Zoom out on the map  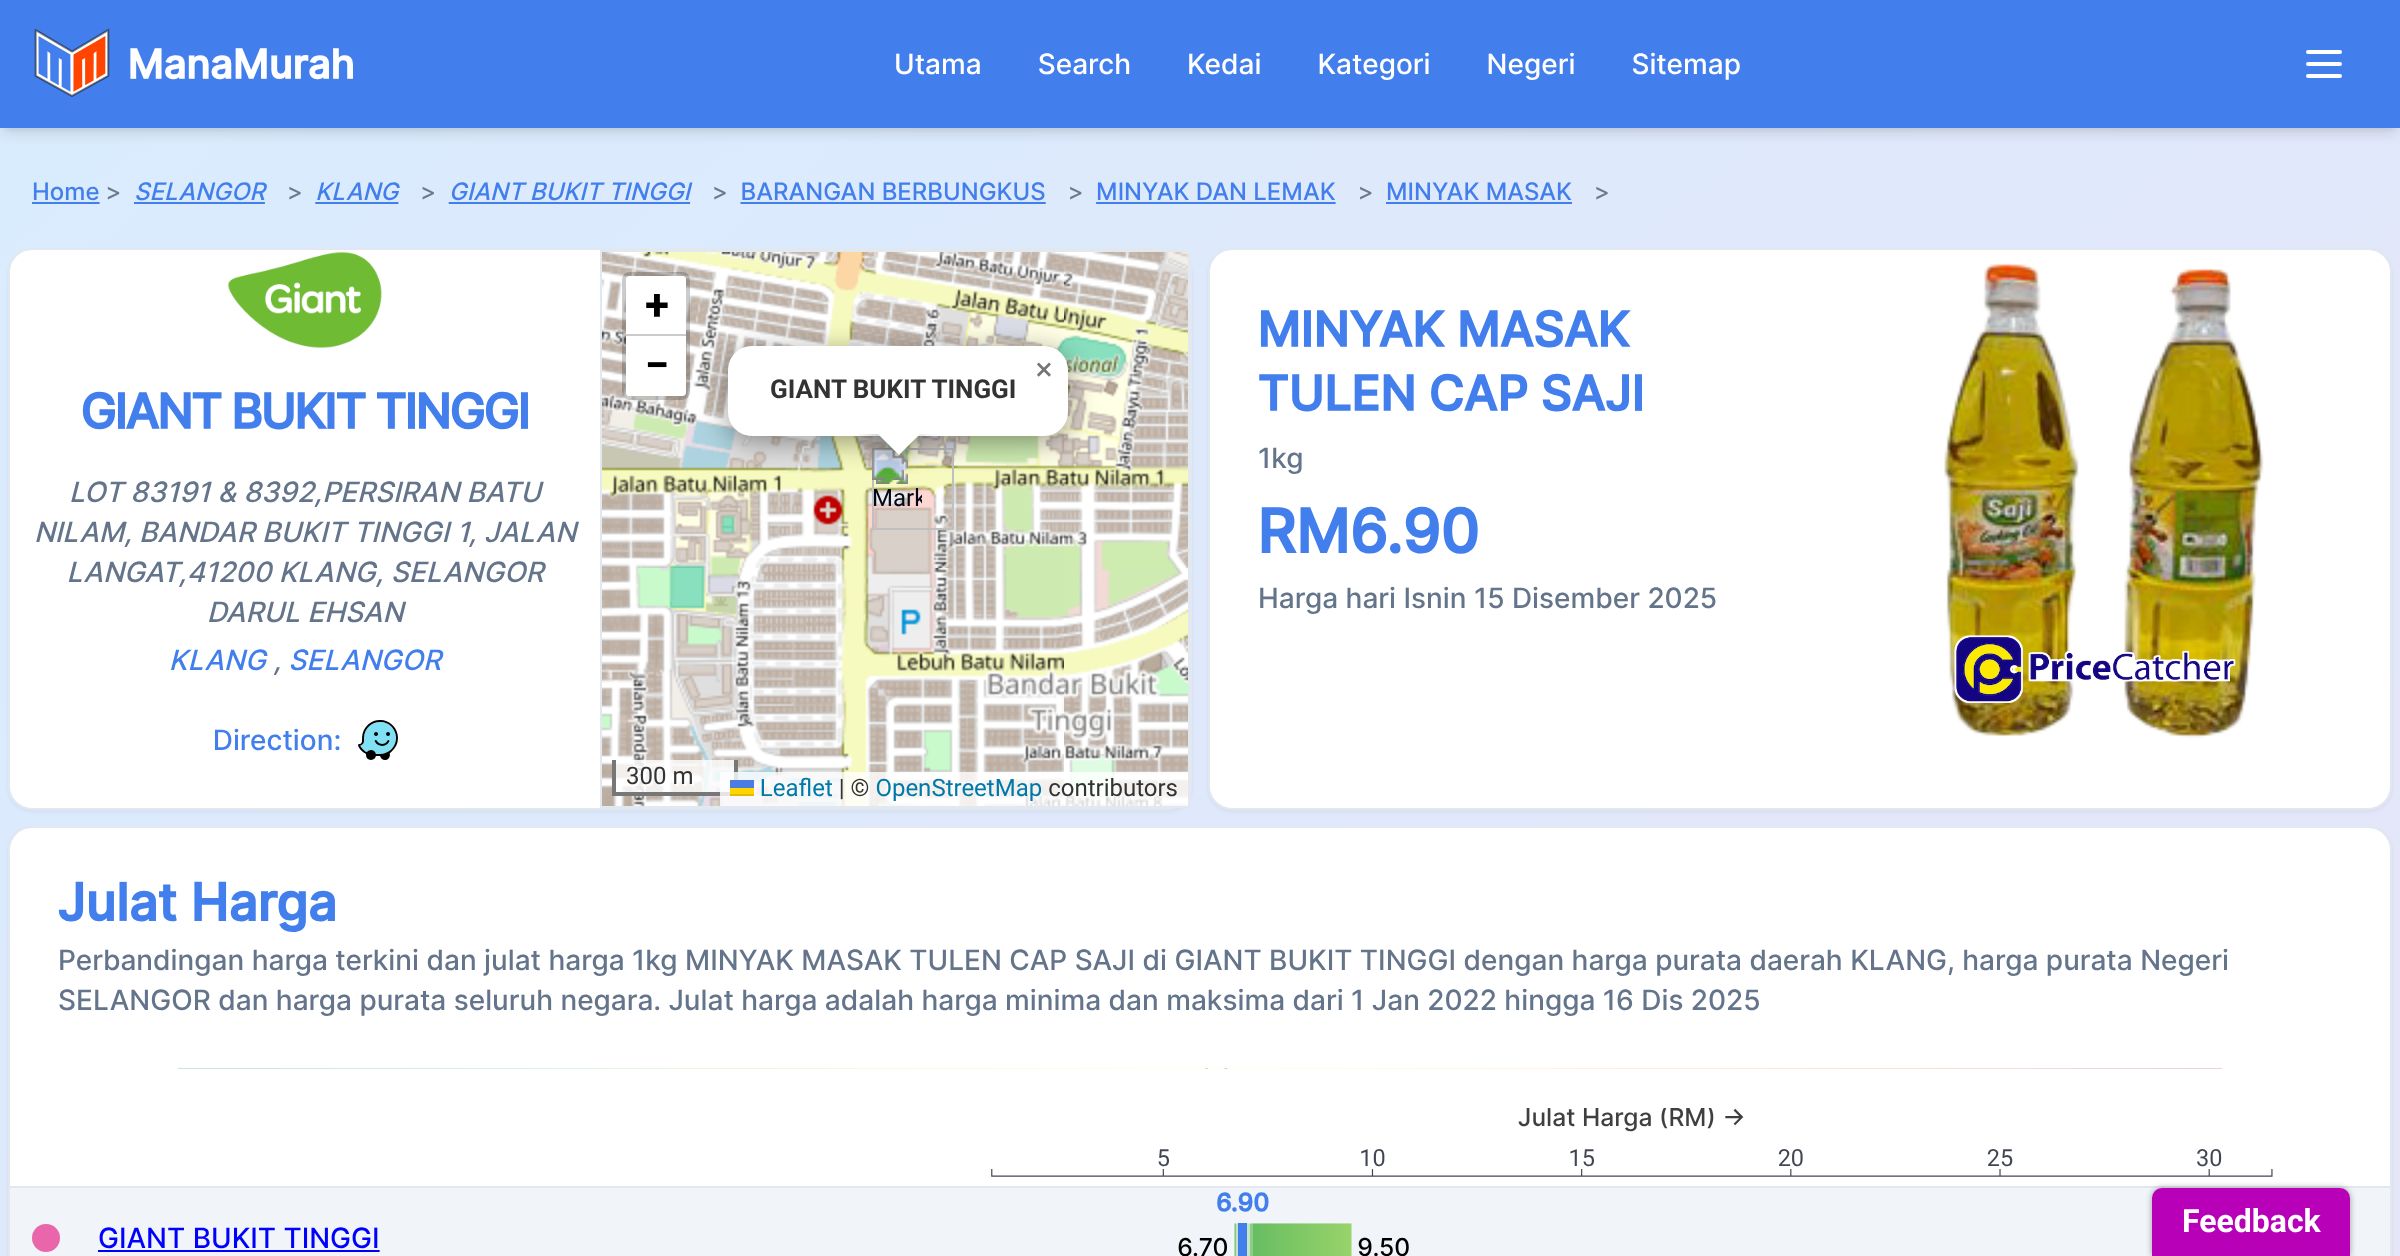point(656,365)
